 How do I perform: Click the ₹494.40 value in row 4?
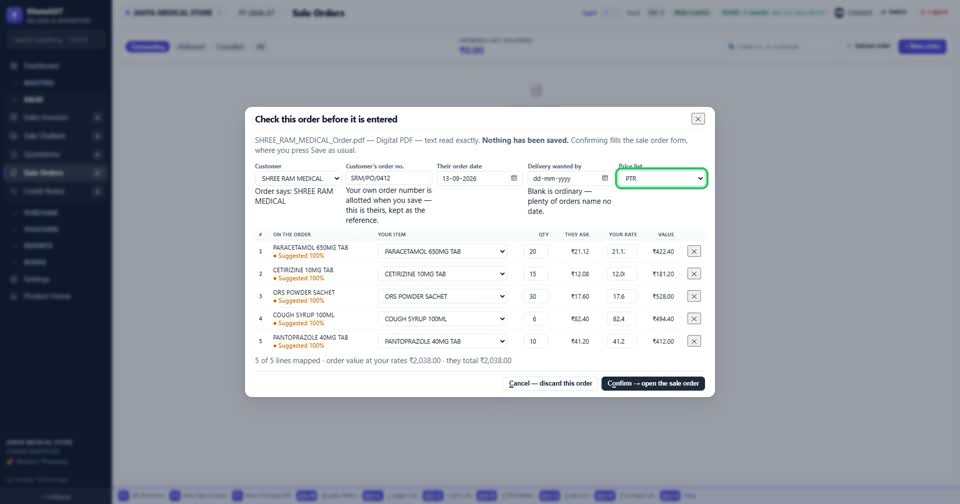[663, 319]
